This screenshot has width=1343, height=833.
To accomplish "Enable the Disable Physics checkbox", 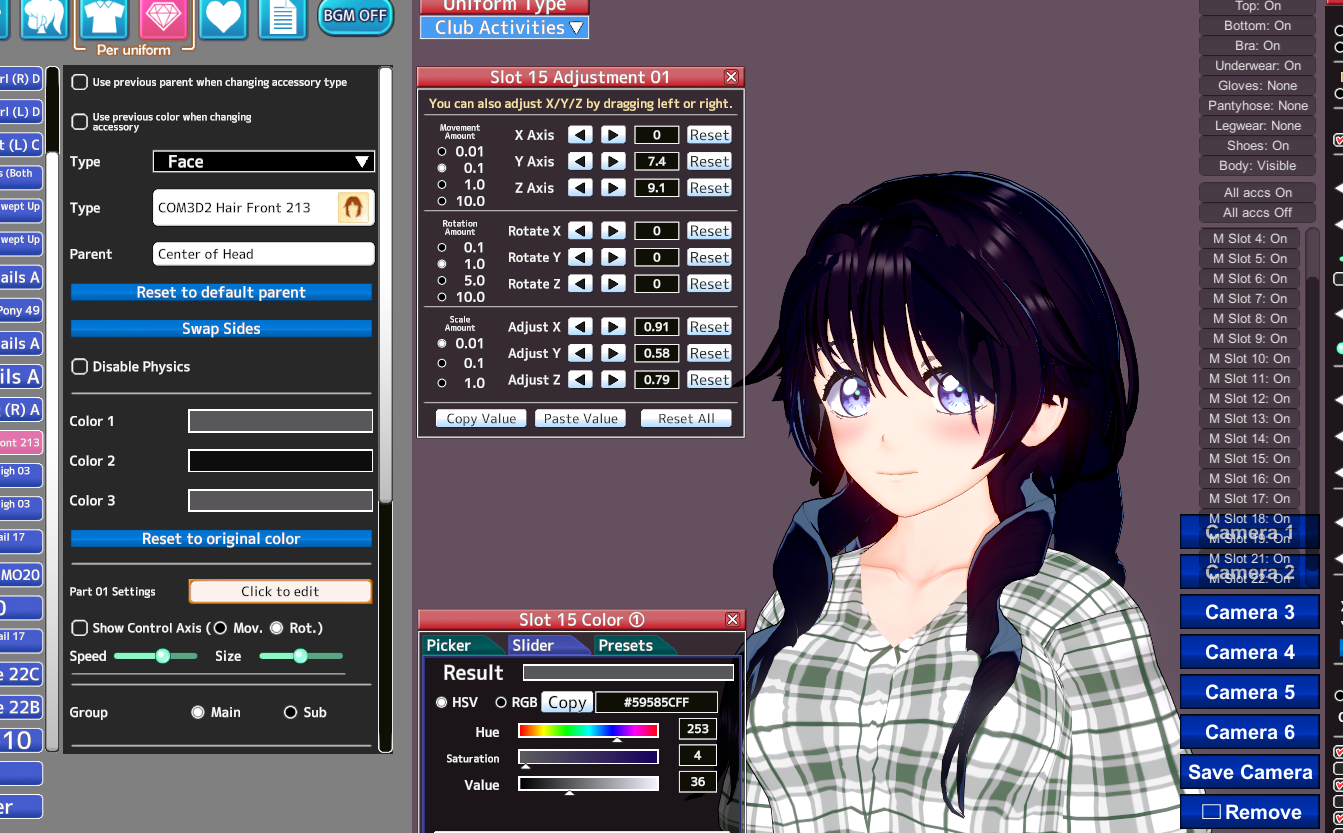I will 80,367.
